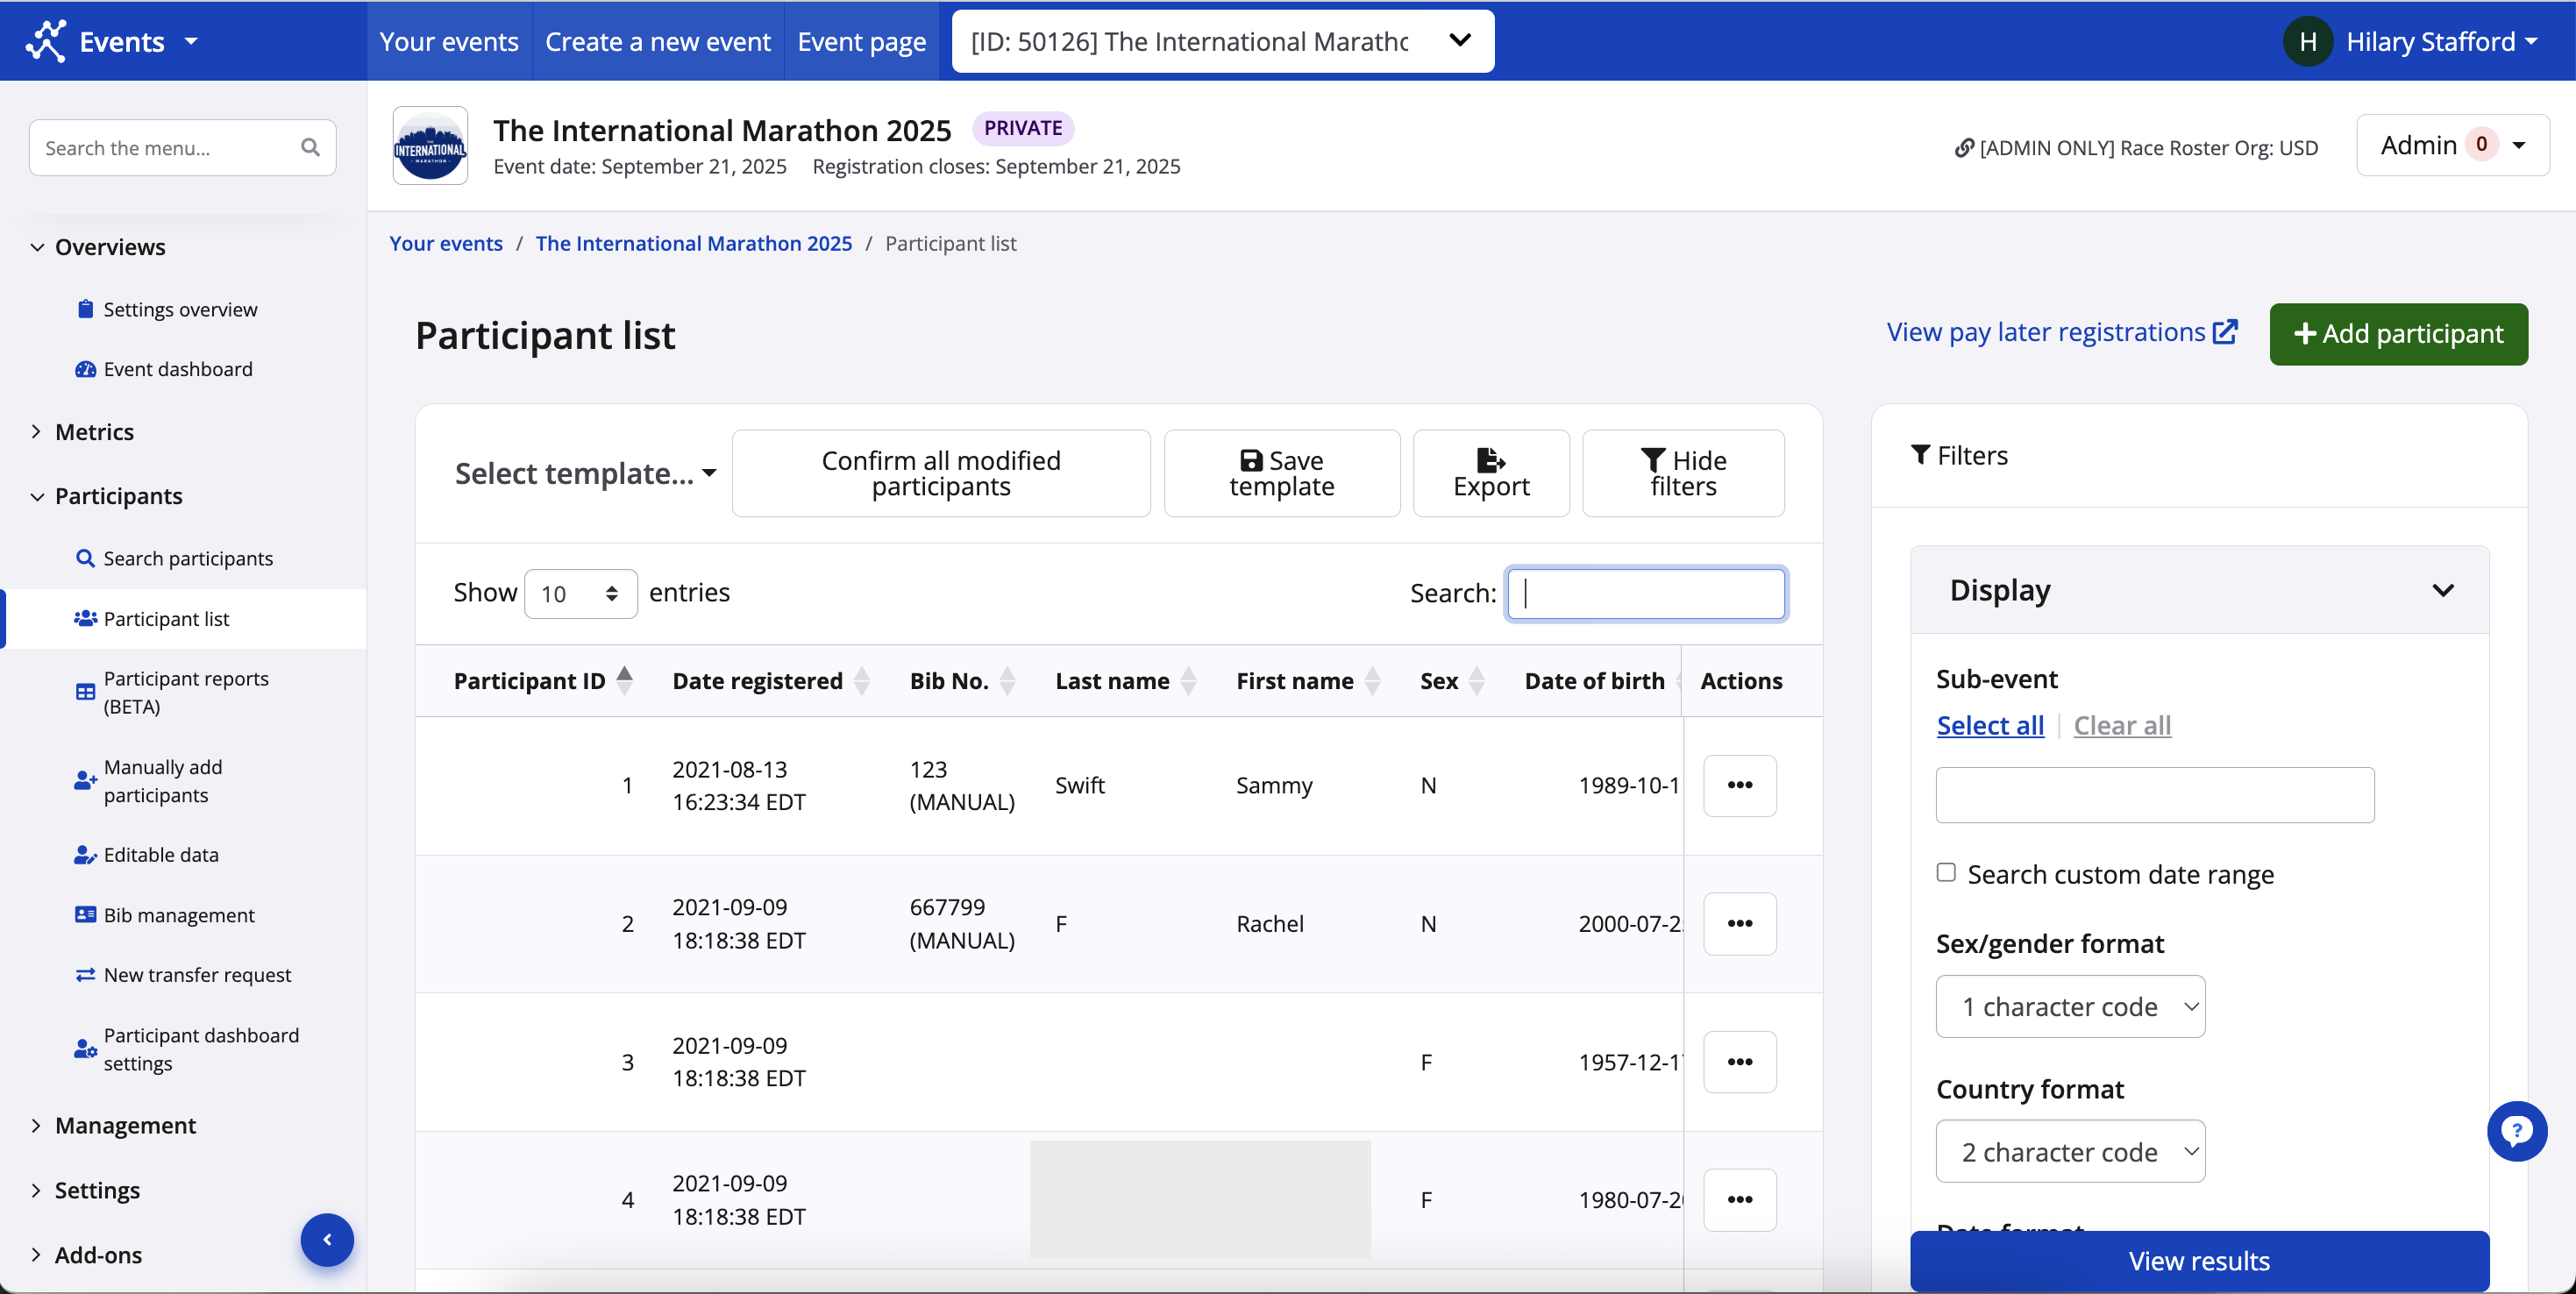Click the Editable data user-pen icon
This screenshot has width=2576, height=1294.
(85, 855)
